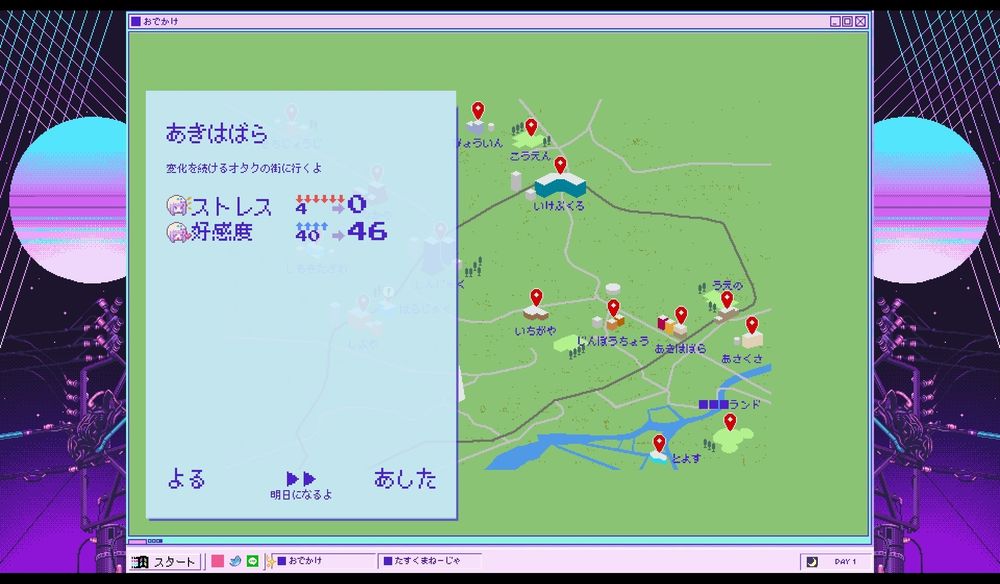Click the hospital (びょういん) map pin

pos(478,111)
